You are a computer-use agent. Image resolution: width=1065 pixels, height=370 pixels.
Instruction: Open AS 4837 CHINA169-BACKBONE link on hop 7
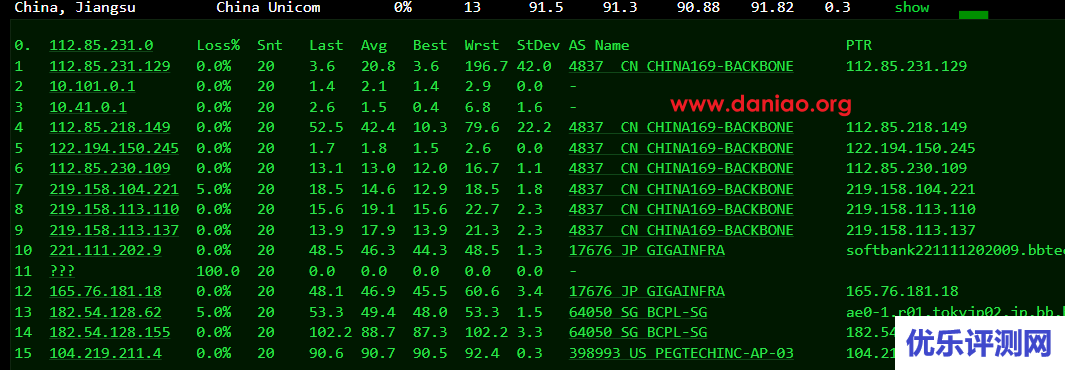point(681,189)
